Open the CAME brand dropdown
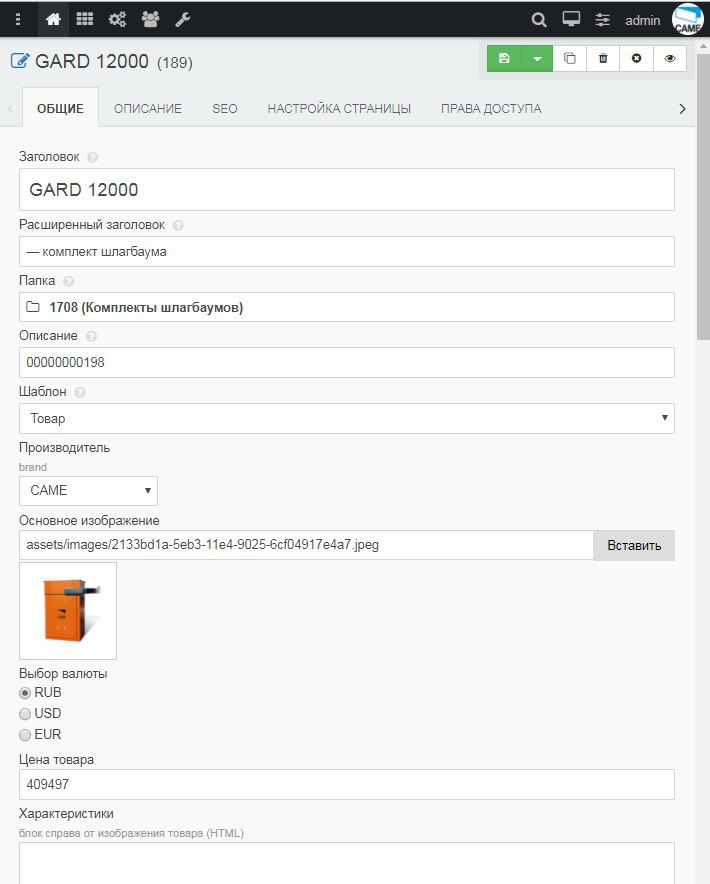Image resolution: width=710 pixels, height=884 pixels. [x=88, y=491]
